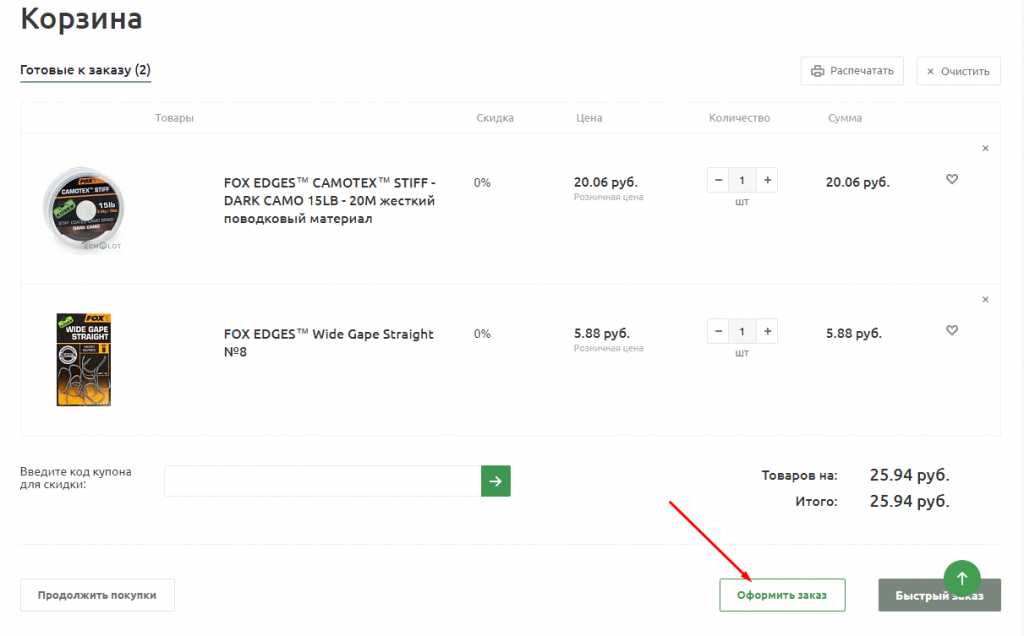Click Оформить заказ button
This screenshot has height=636, width=1024.
click(x=782, y=595)
